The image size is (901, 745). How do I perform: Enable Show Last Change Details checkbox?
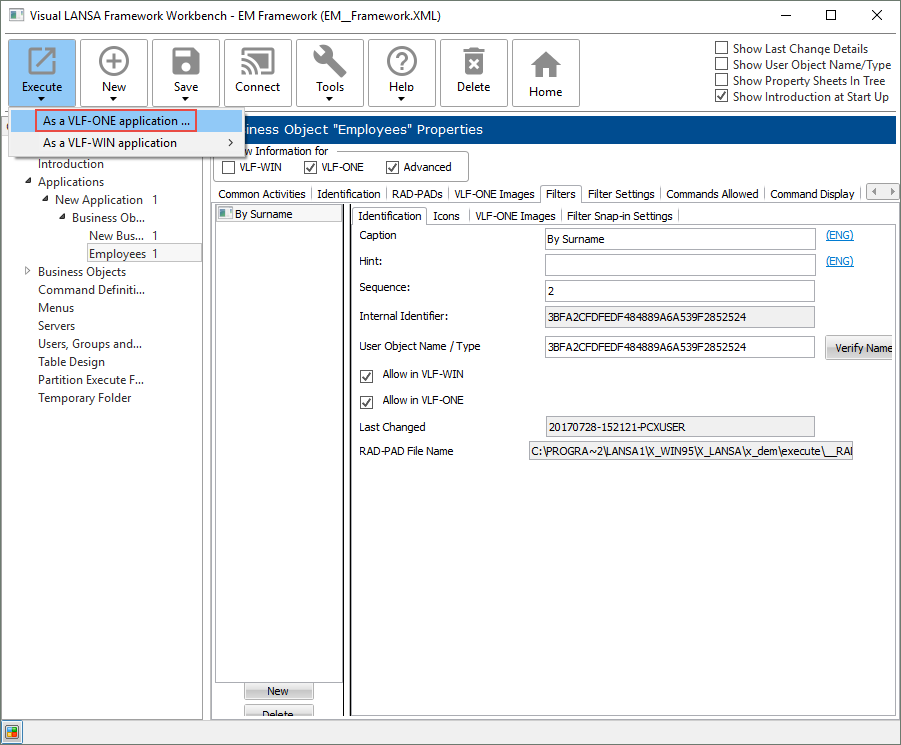[x=722, y=48]
